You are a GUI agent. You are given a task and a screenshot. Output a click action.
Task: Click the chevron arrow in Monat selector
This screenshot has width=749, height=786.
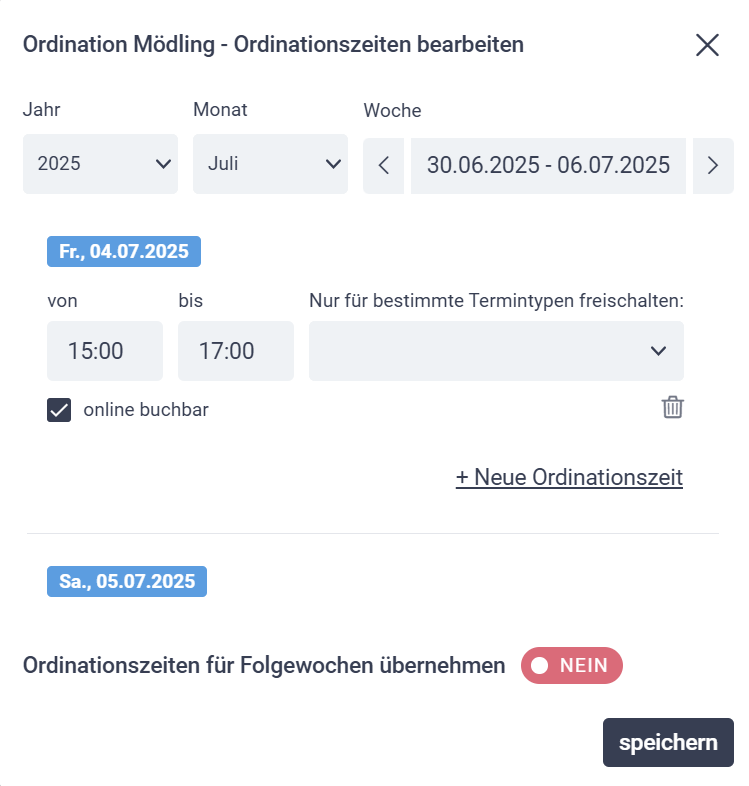pyautogui.click(x=333, y=164)
